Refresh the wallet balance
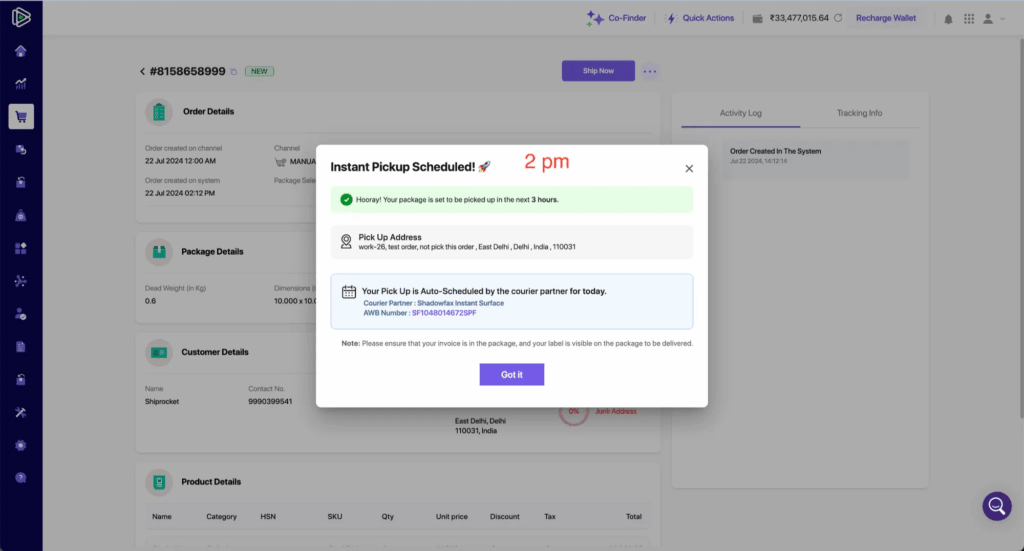This screenshot has height=551, width=1024. click(838, 18)
